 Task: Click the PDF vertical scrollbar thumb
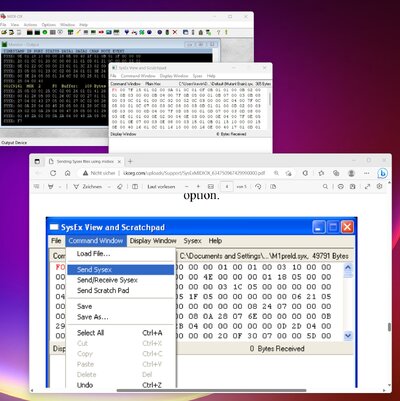[x=389, y=327]
